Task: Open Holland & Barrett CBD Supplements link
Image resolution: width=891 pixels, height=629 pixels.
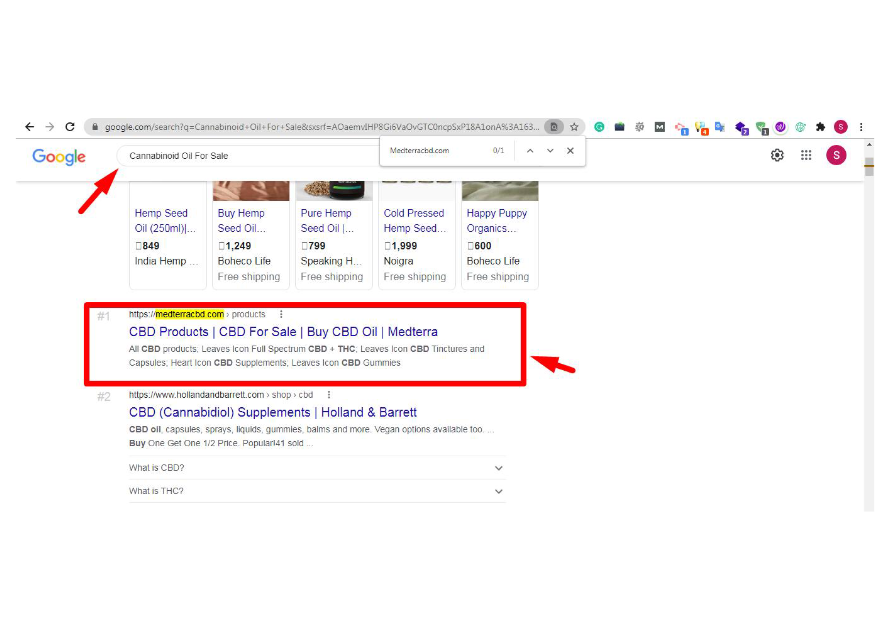Action: pos(273,412)
